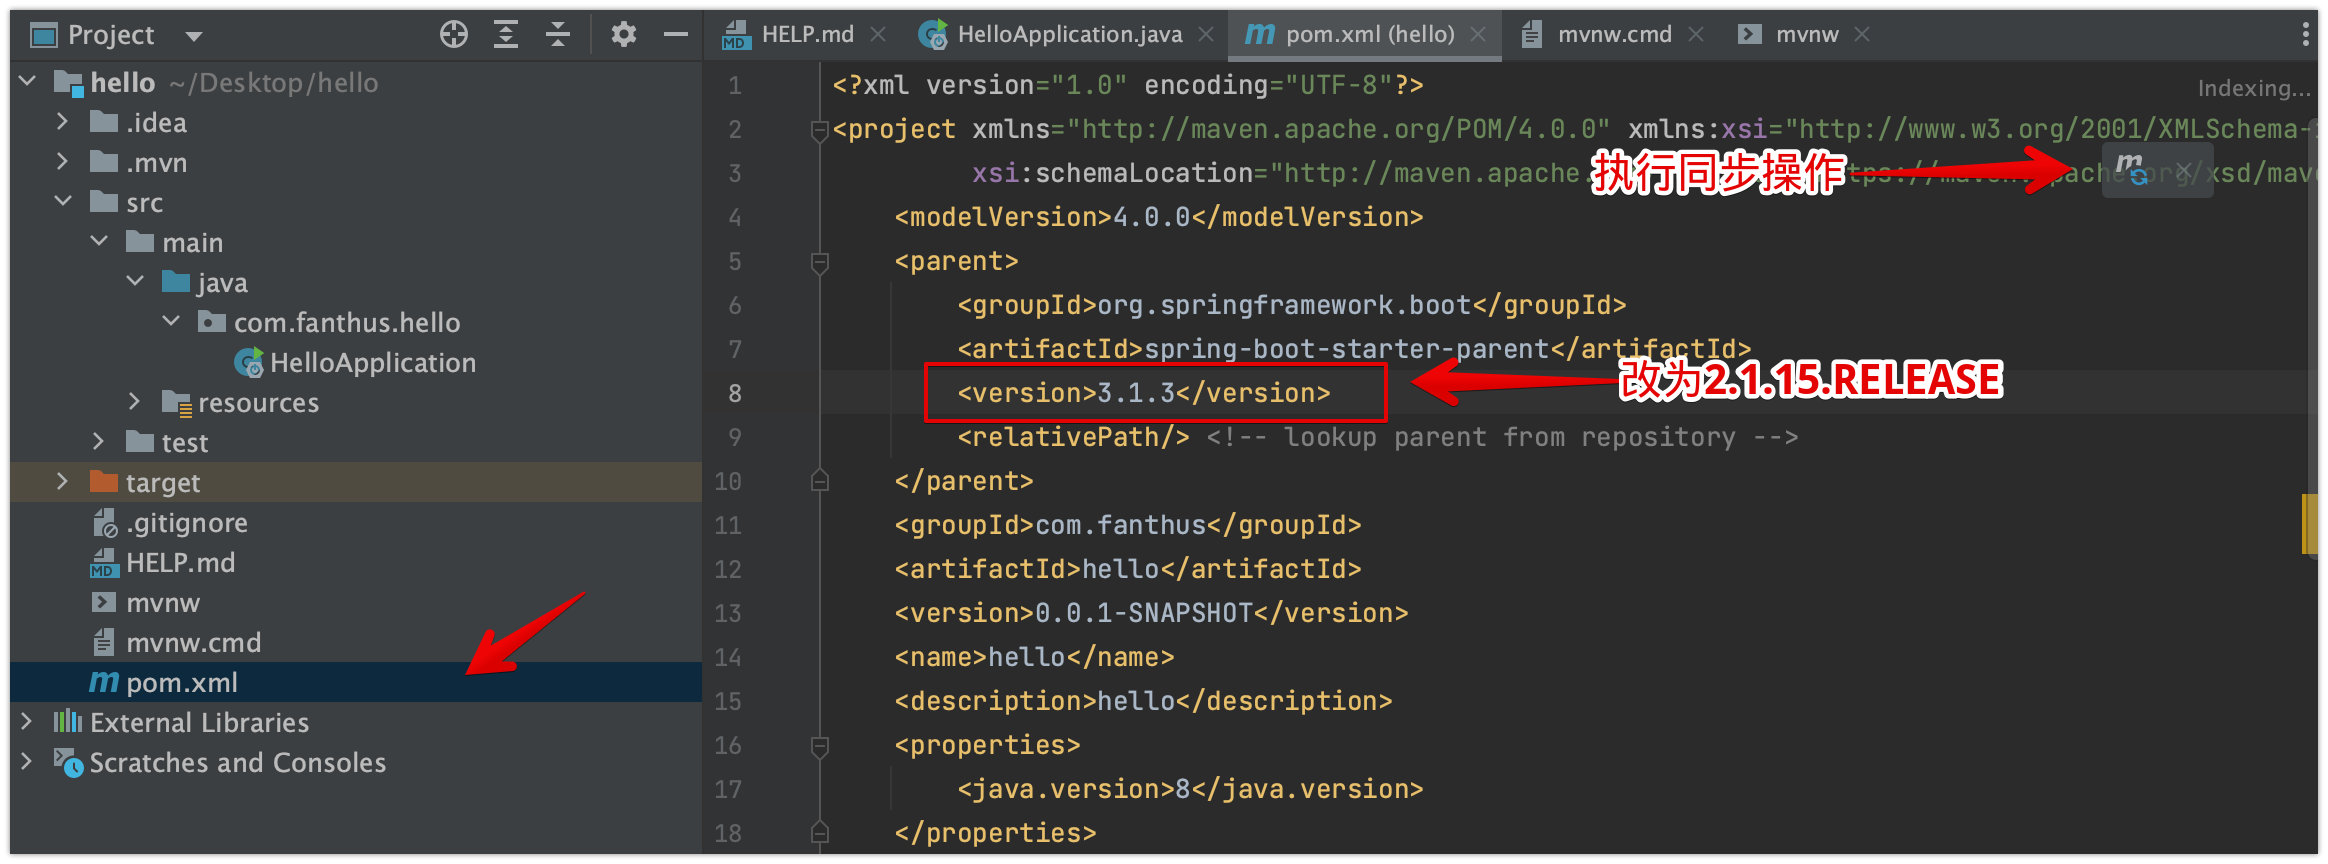Image resolution: width=2328 pixels, height=864 pixels.
Task: Fold the properties block at line 16
Action: click(x=820, y=746)
